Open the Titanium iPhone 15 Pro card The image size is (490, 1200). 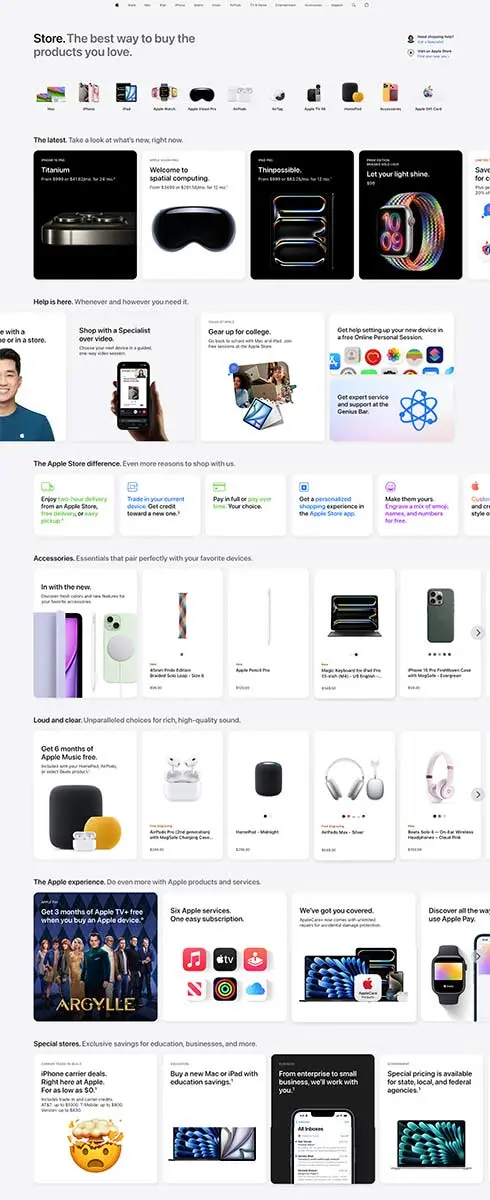point(85,215)
